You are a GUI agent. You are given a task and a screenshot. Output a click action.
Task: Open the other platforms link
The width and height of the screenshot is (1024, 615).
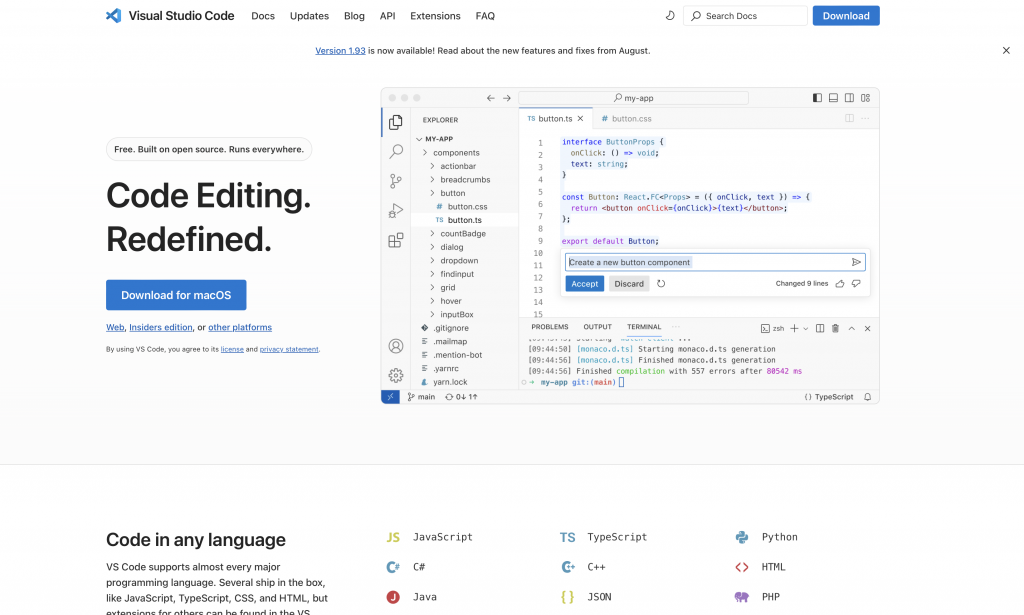tap(240, 327)
